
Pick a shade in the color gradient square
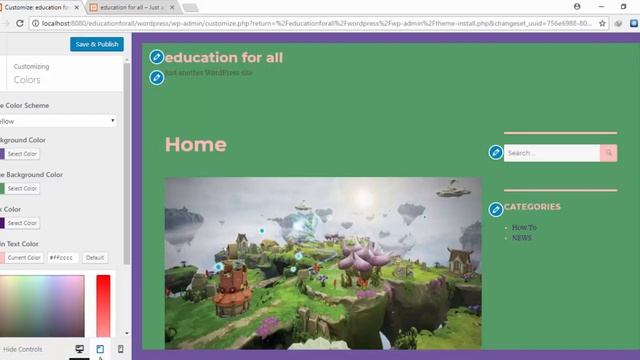pos(42,306)
